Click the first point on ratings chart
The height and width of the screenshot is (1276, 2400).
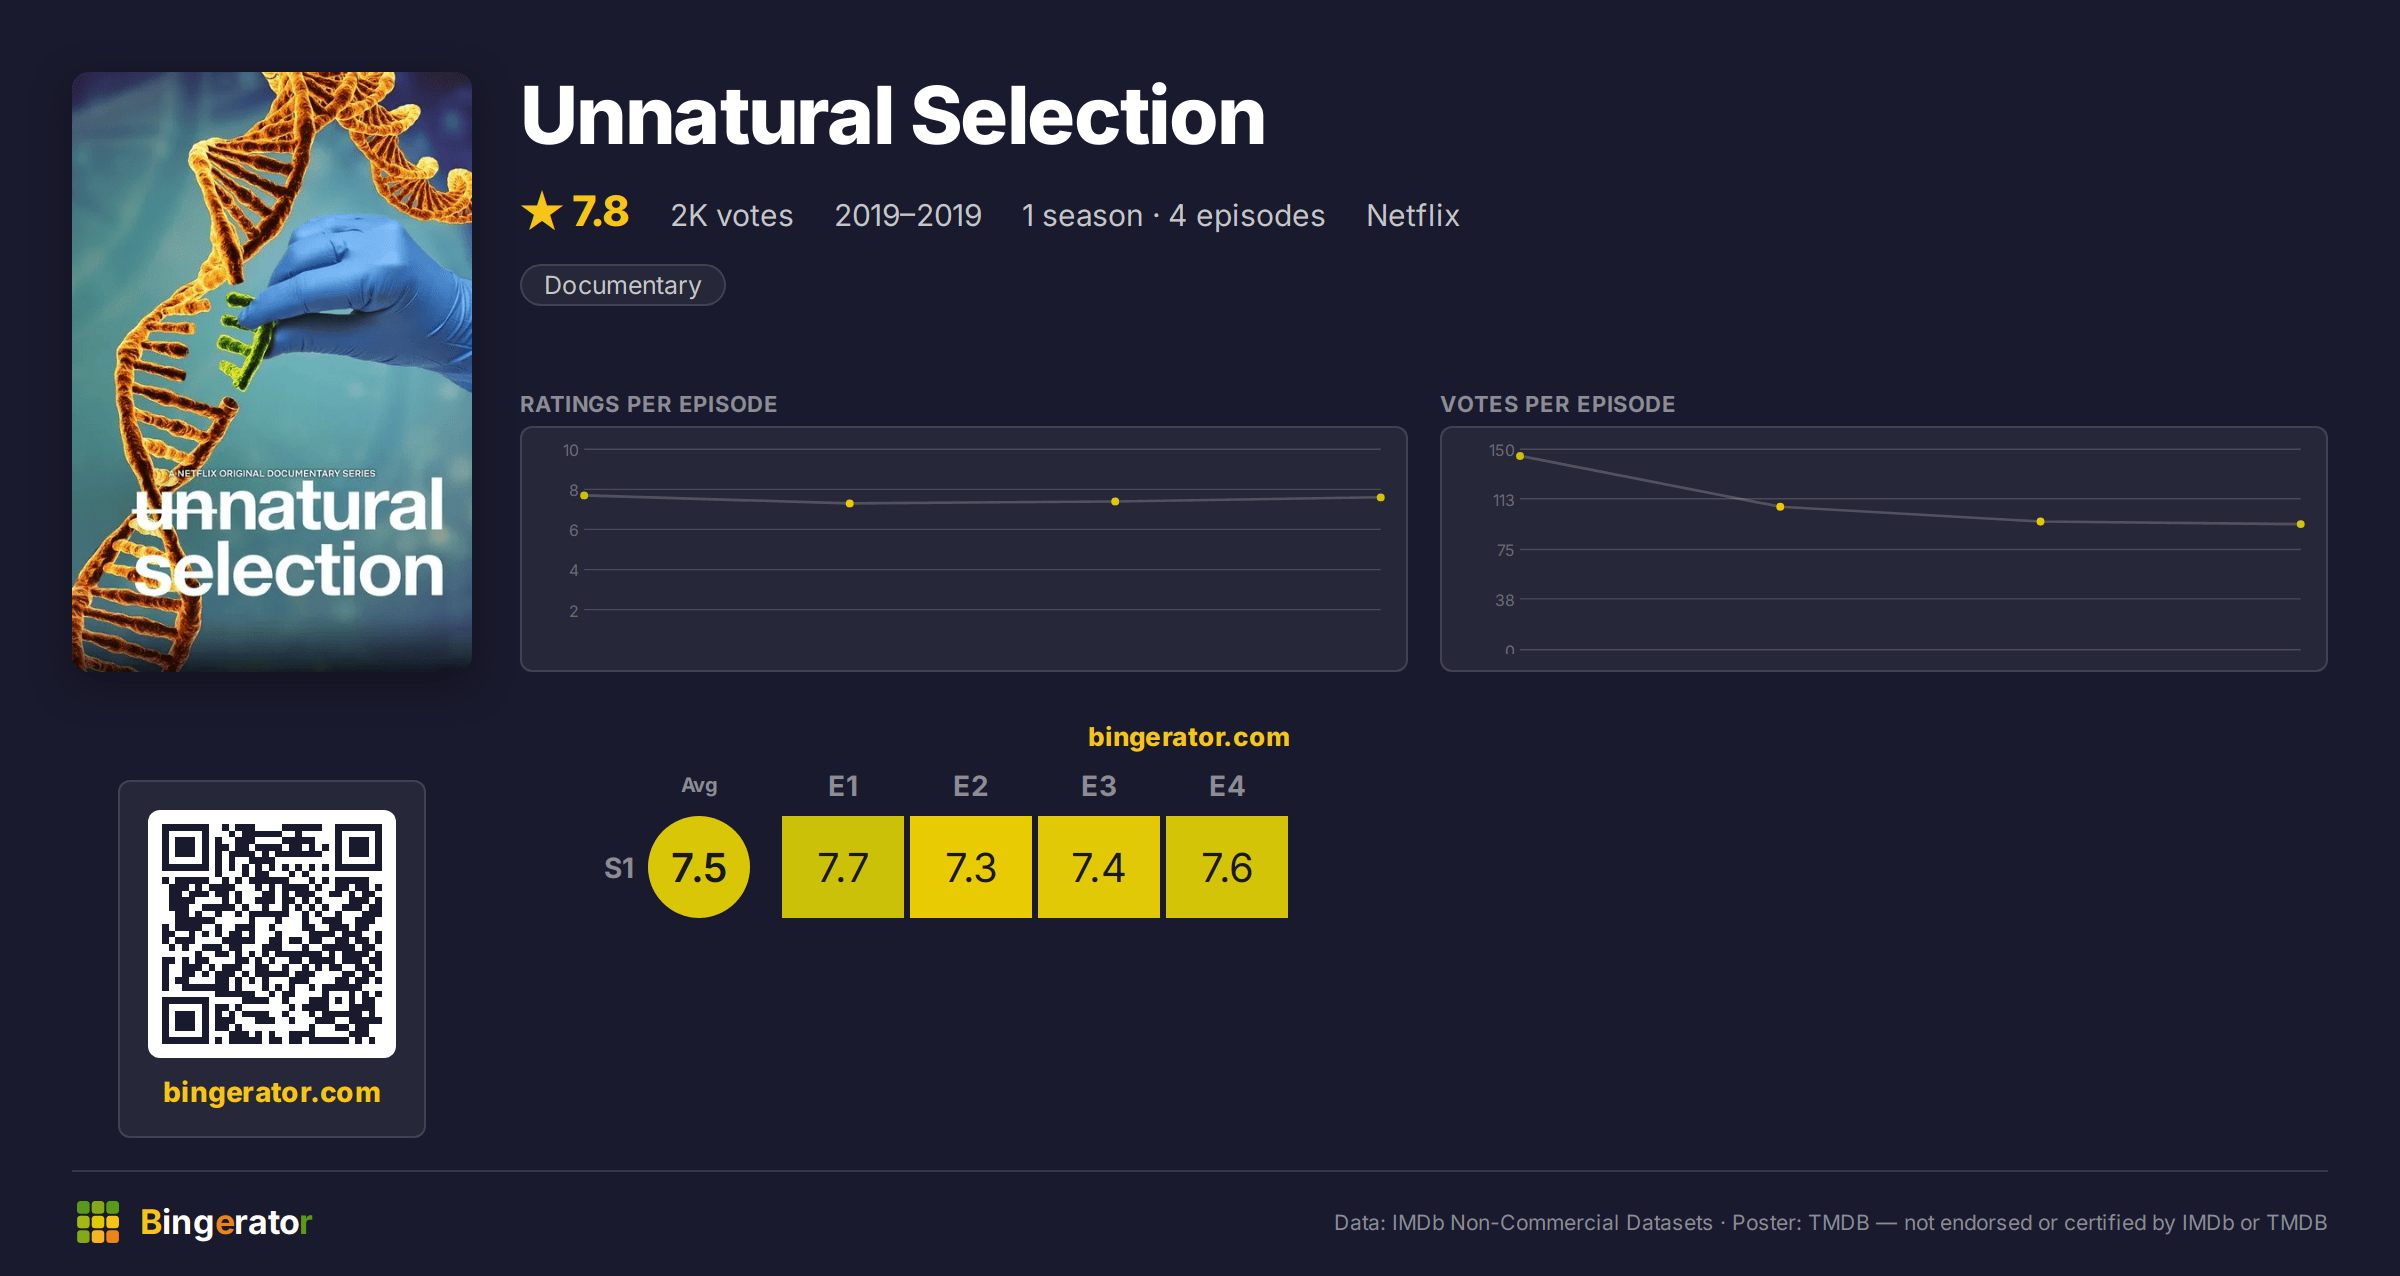coord(584,495)
